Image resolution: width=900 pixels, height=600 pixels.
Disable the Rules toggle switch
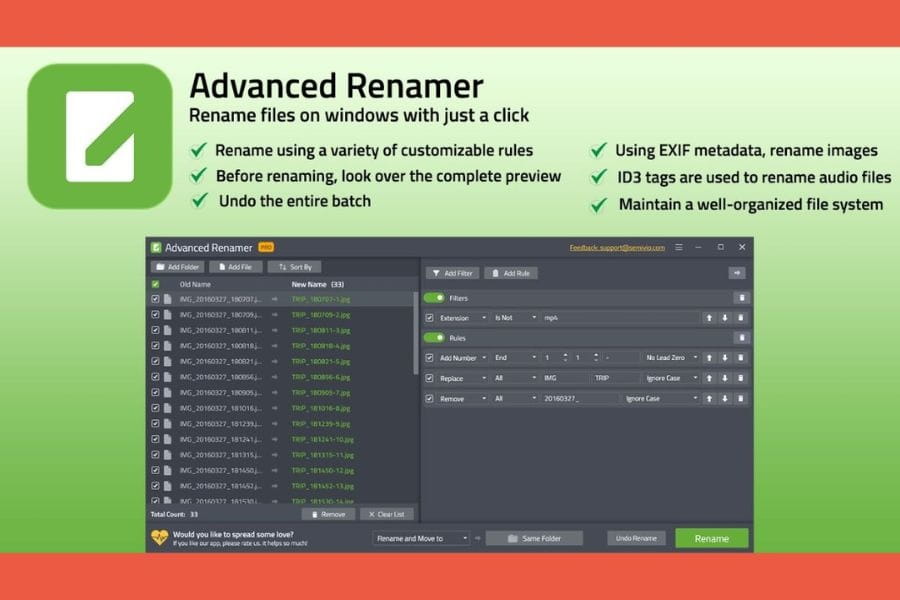pyautogui.click(x=434, y=338)
